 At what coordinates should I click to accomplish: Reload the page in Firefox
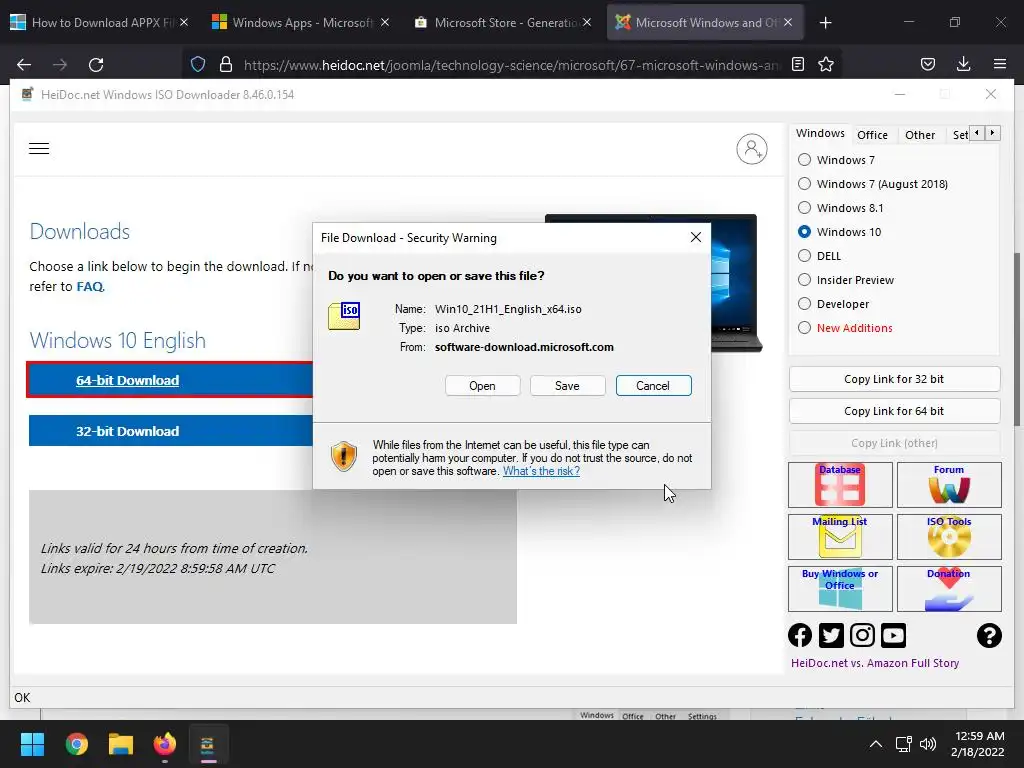click(x=96, y=65)
